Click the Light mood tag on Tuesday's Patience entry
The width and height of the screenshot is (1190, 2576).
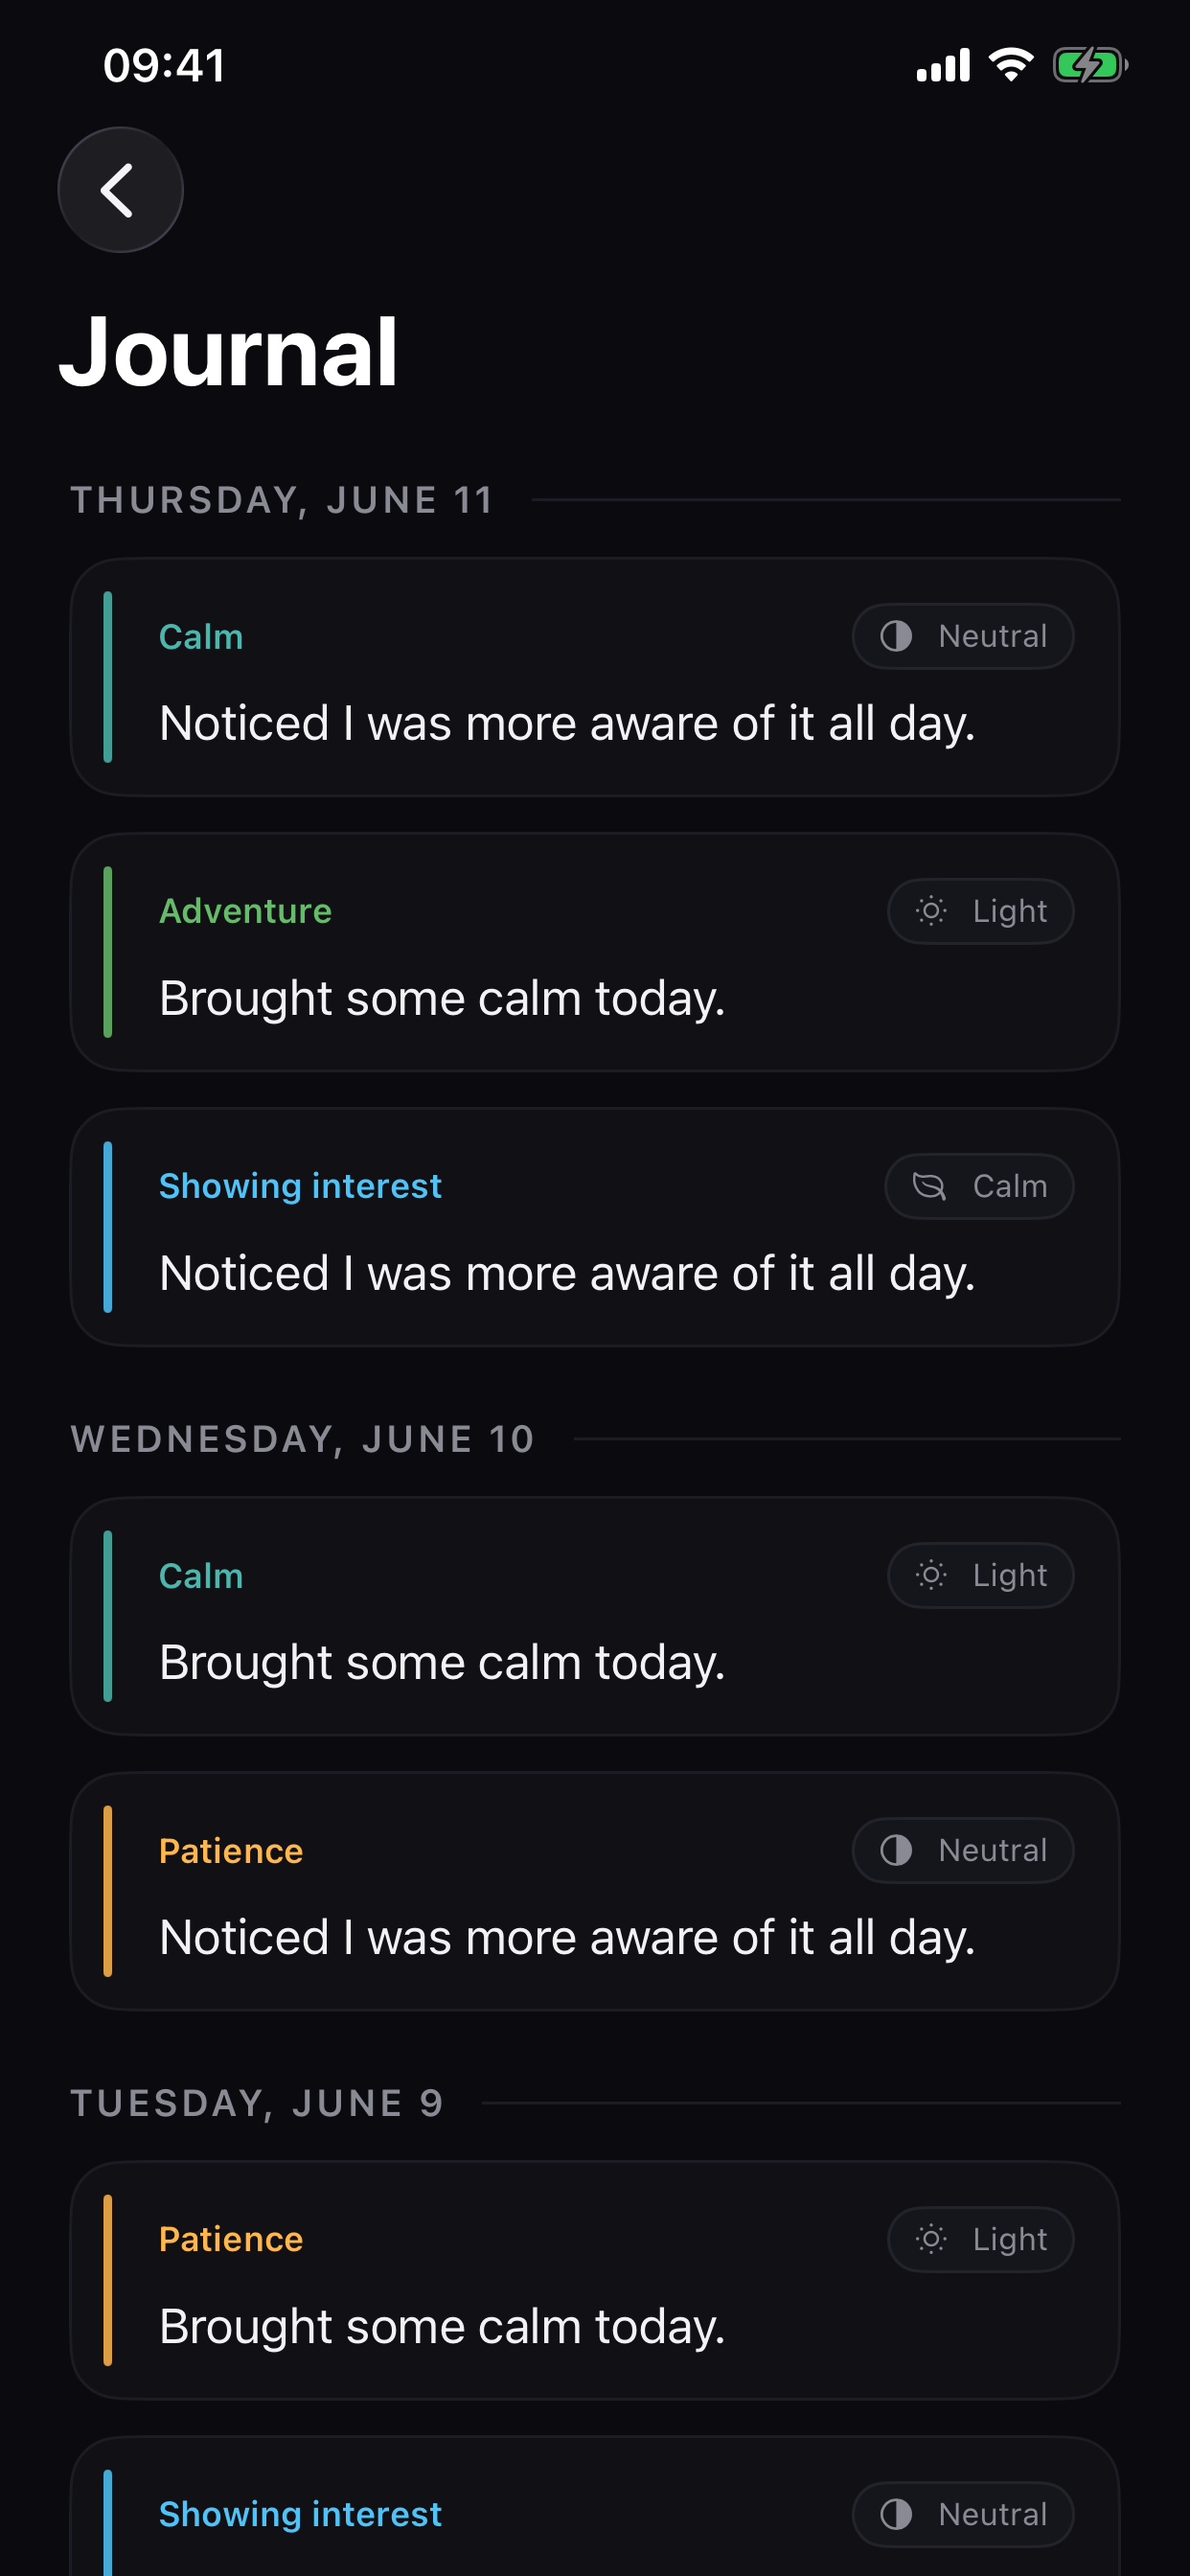point(981,2239)
